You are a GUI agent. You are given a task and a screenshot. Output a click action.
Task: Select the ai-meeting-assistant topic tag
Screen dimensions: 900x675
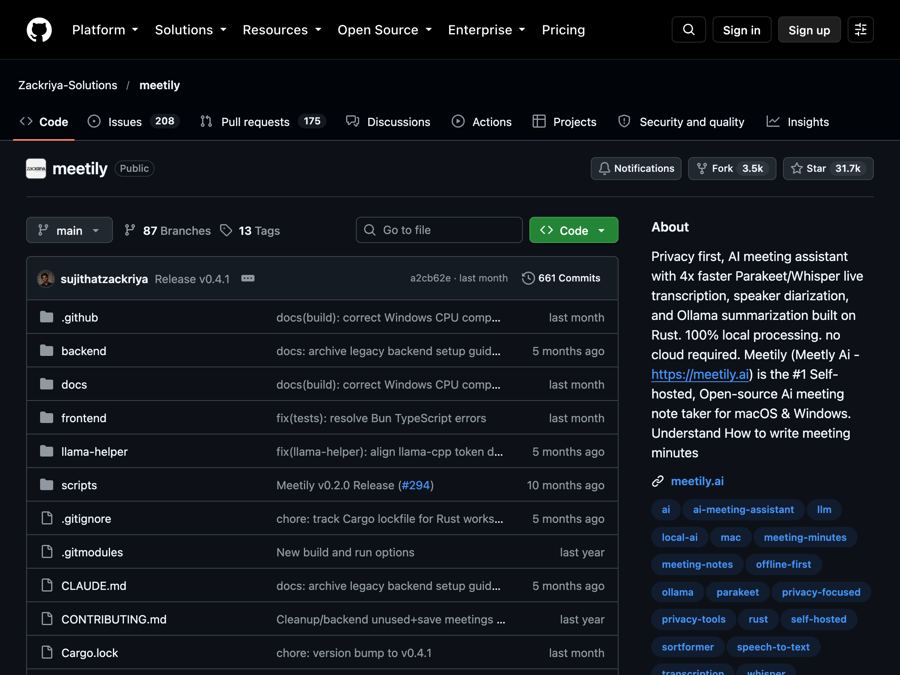pos(743,510)
